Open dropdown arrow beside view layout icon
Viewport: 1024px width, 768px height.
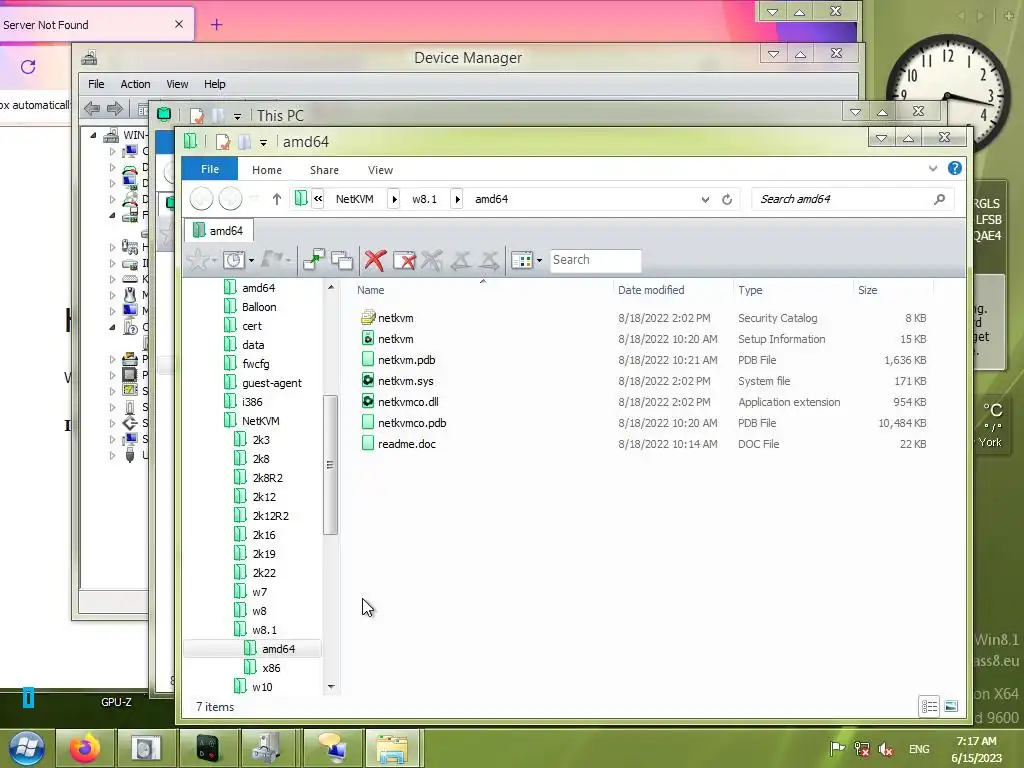[x=539, y=261]
